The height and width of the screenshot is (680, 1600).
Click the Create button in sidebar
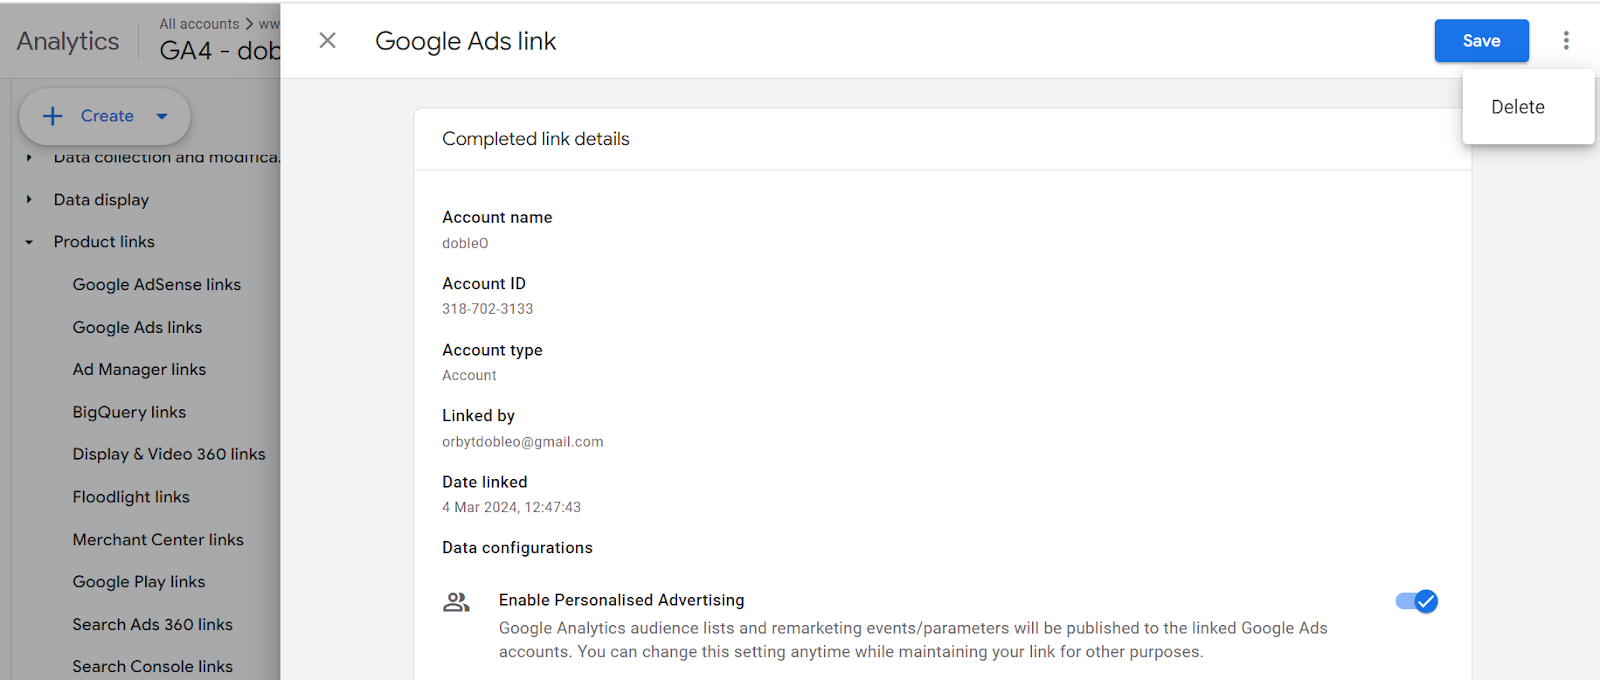pos(105,116)
